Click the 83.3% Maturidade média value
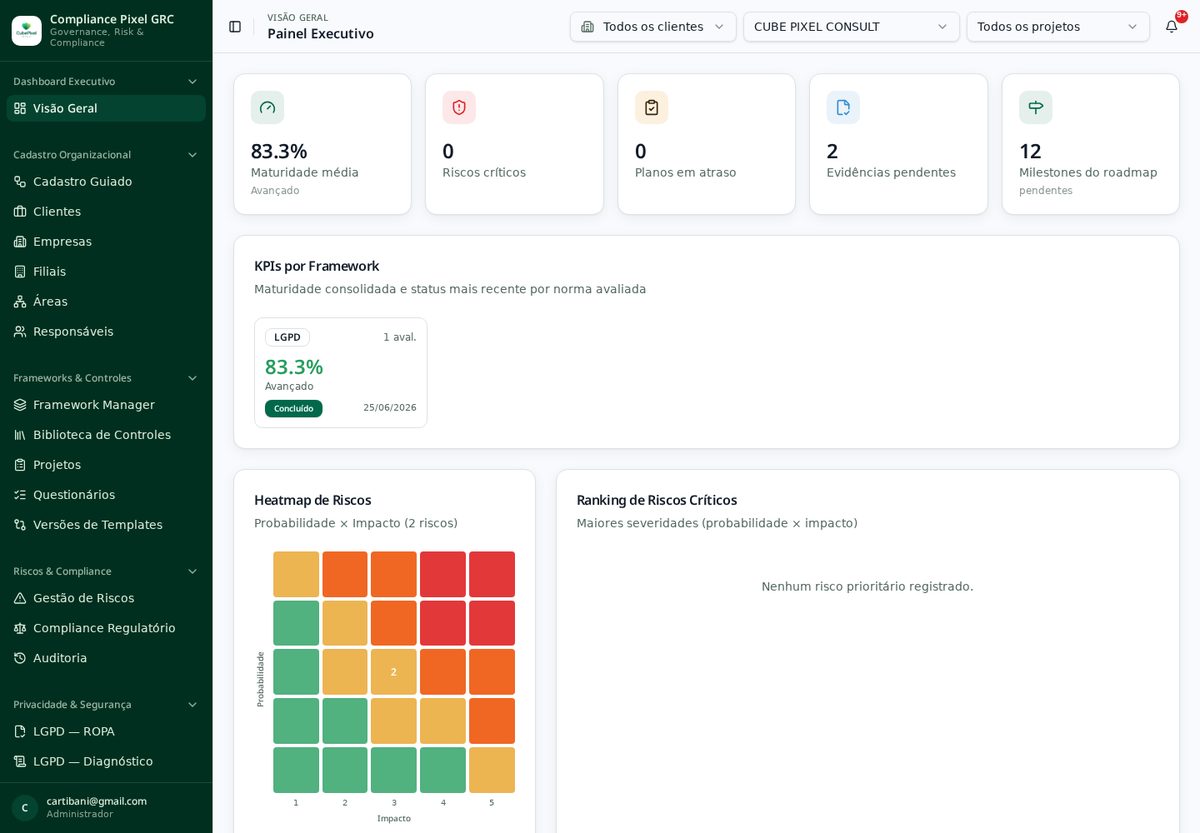This screenshot has width=1200, height=833. click(279, 151)
